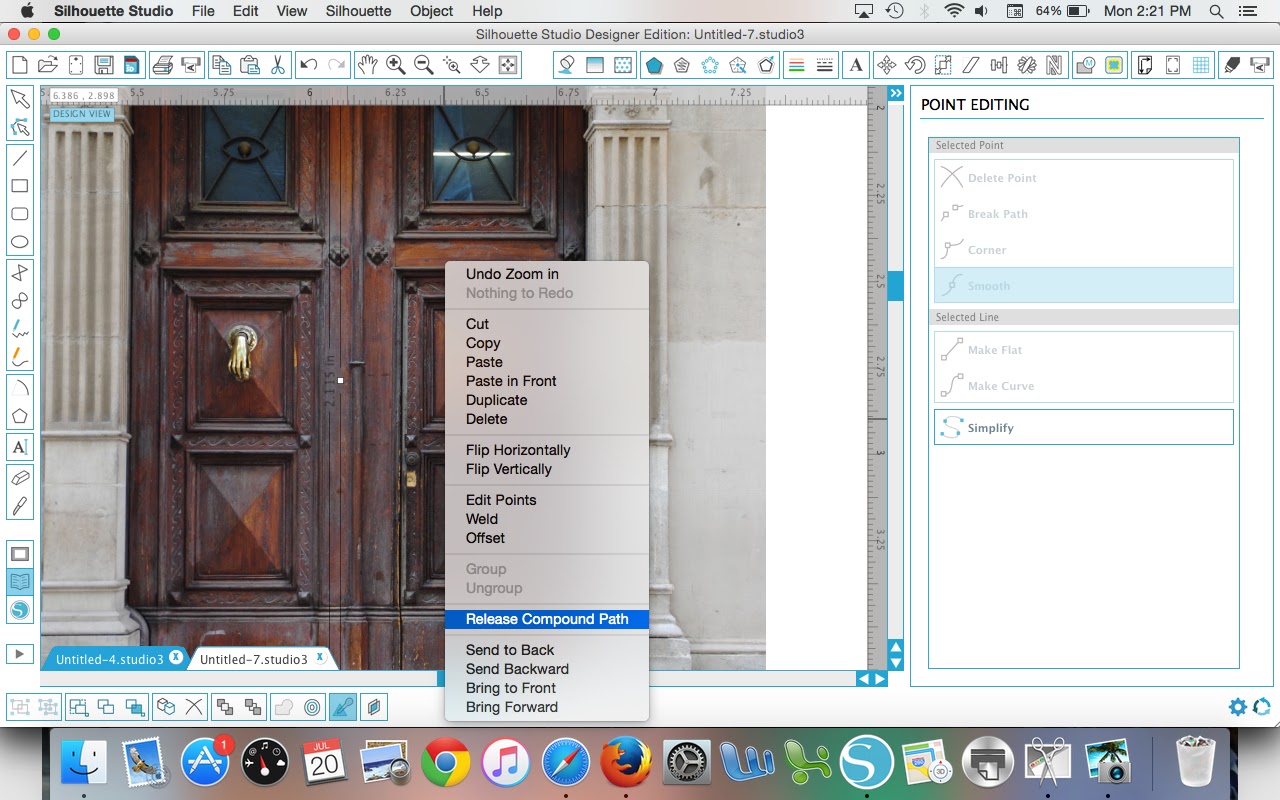
Task: Close the Untitled-4.studio3 tab
Action: (x=176, y=657)
